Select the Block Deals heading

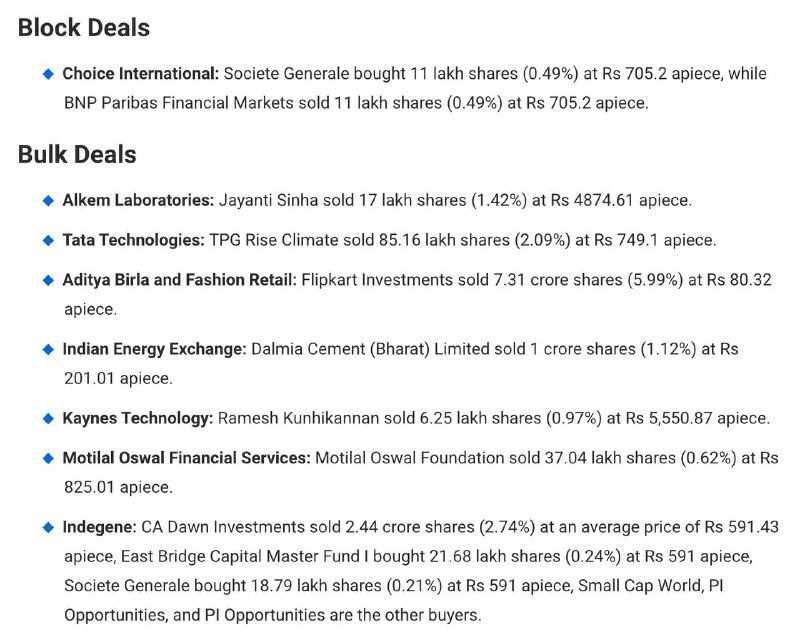[x=84, y=28]
